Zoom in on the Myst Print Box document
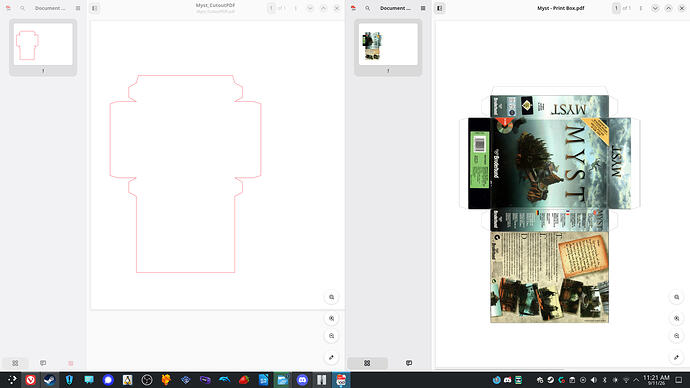Image resolution: width=690 pixels, height=388 pixels. click(x=676, y=318)
